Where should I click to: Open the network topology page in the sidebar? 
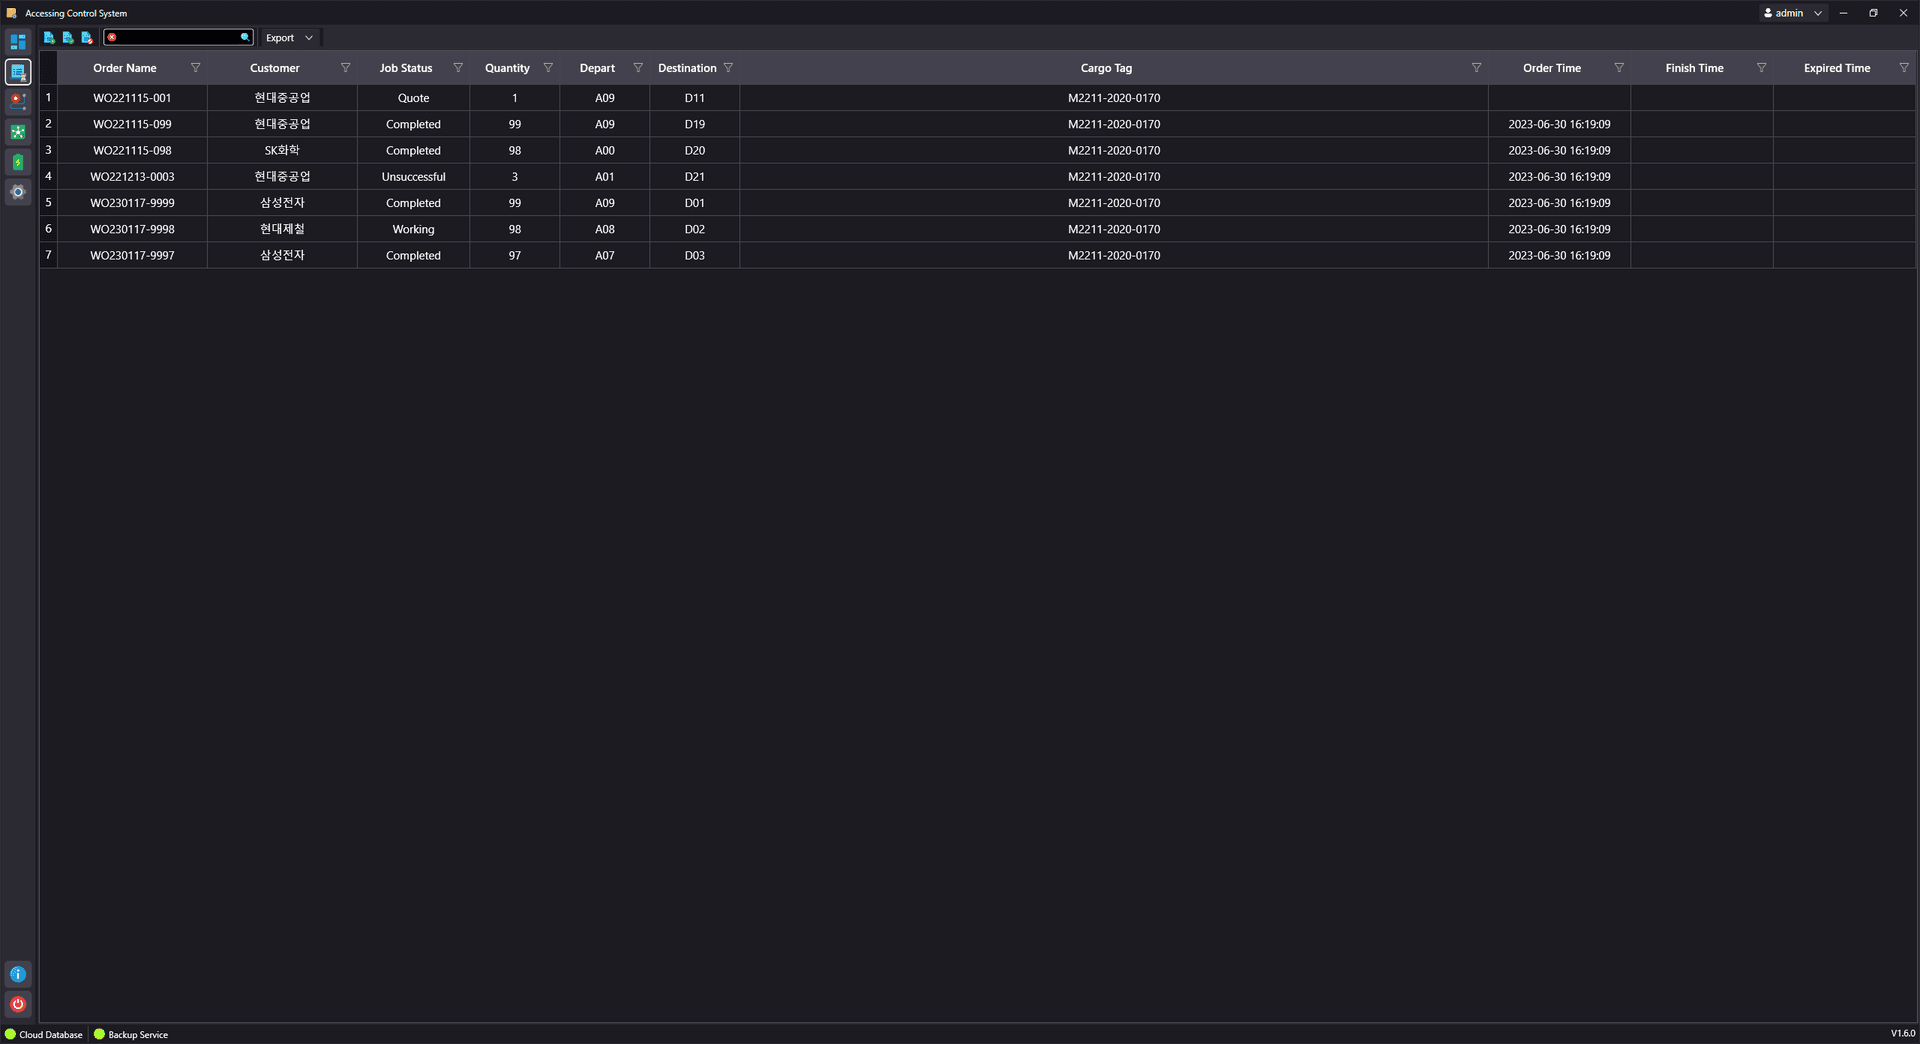pyautogui.click(x=18, y=132)
